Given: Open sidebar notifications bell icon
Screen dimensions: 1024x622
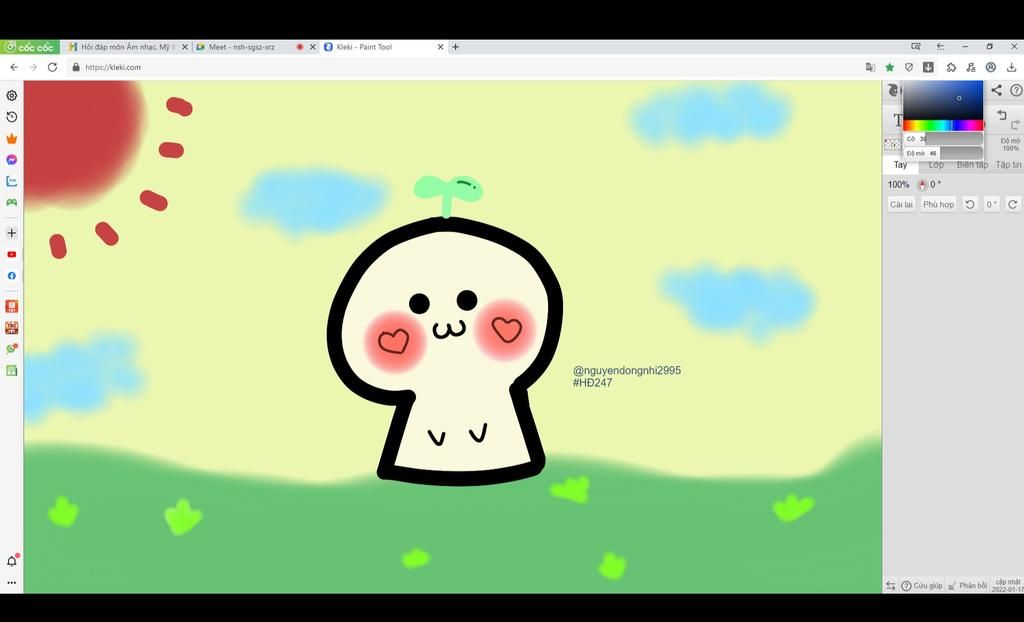Looking at the screenshot, I should pyautogui.click(x=12, y=561).
